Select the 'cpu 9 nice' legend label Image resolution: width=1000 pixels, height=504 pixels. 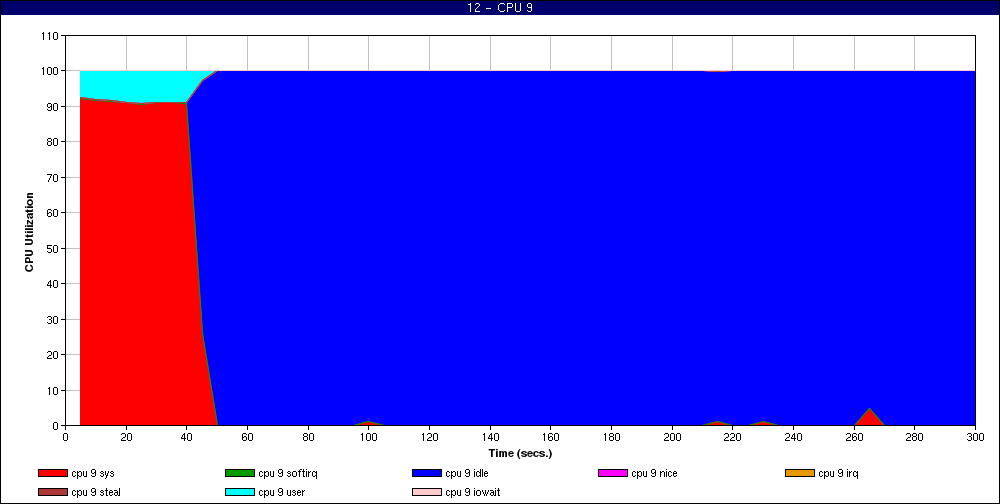[x=654, y=473]
